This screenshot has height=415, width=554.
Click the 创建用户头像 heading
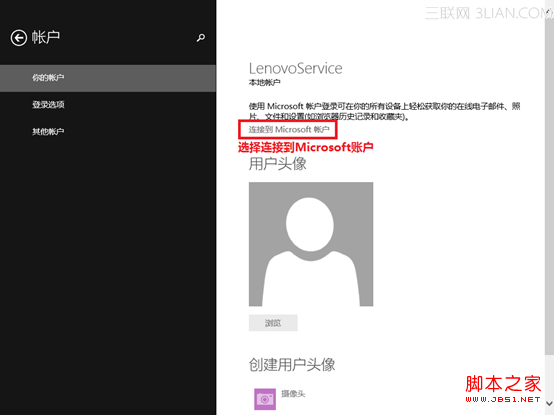pyautogui.click(x=292, y=364)
